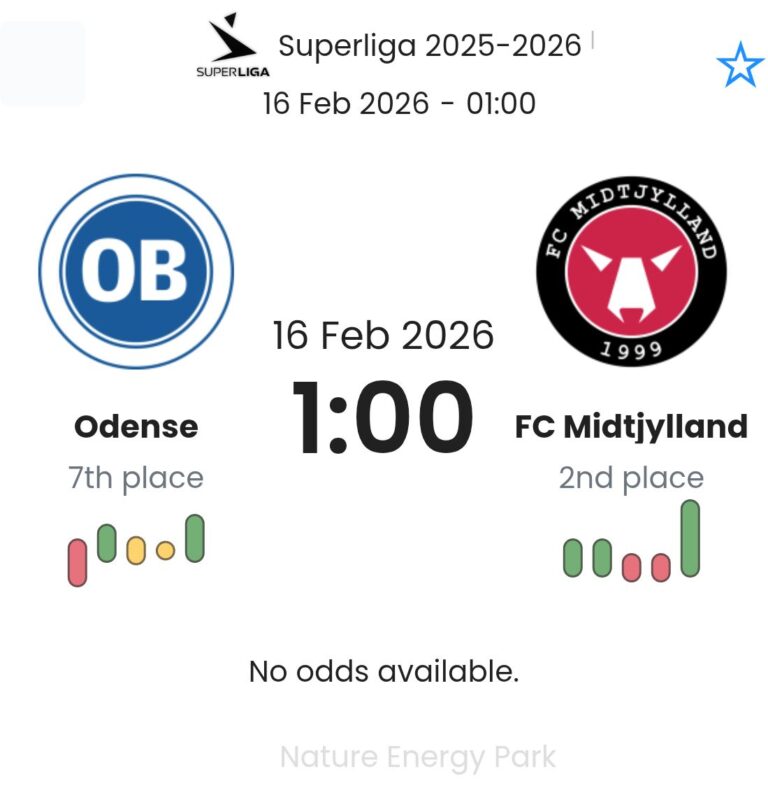Image resolution: width=768 pixels, height=788 pixels.
Task: Select the FC Midtjylland team name
Action: click(631, 427)
